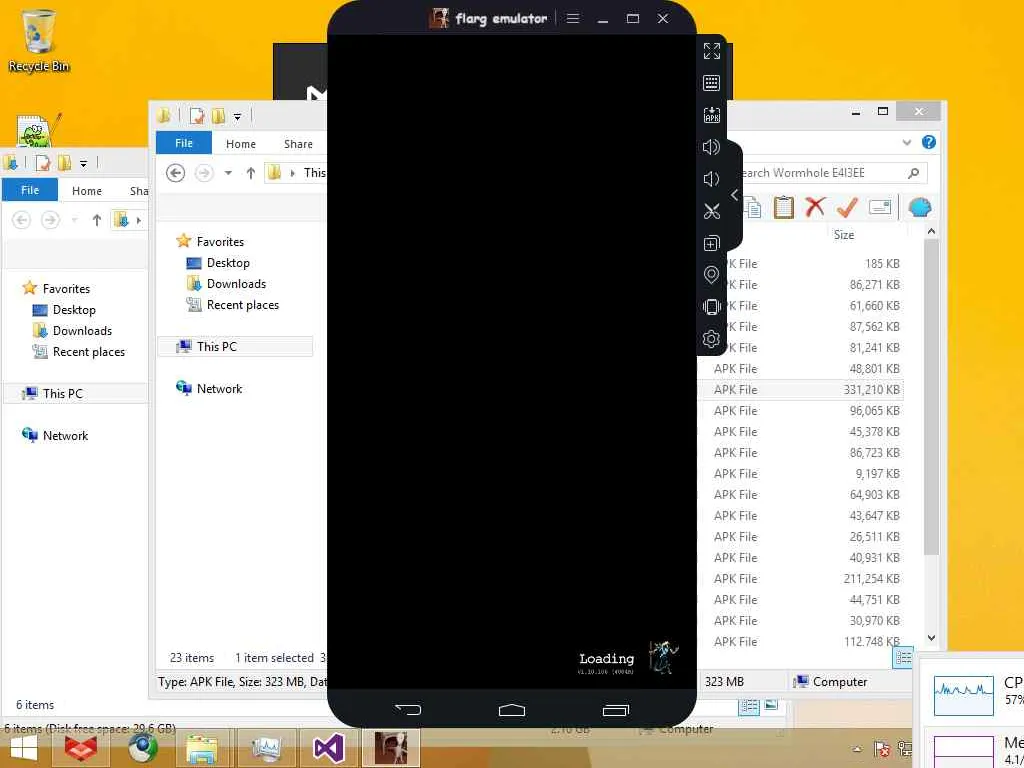Open emulator settings gear icon
The image size is (1024, 768).
711,339
